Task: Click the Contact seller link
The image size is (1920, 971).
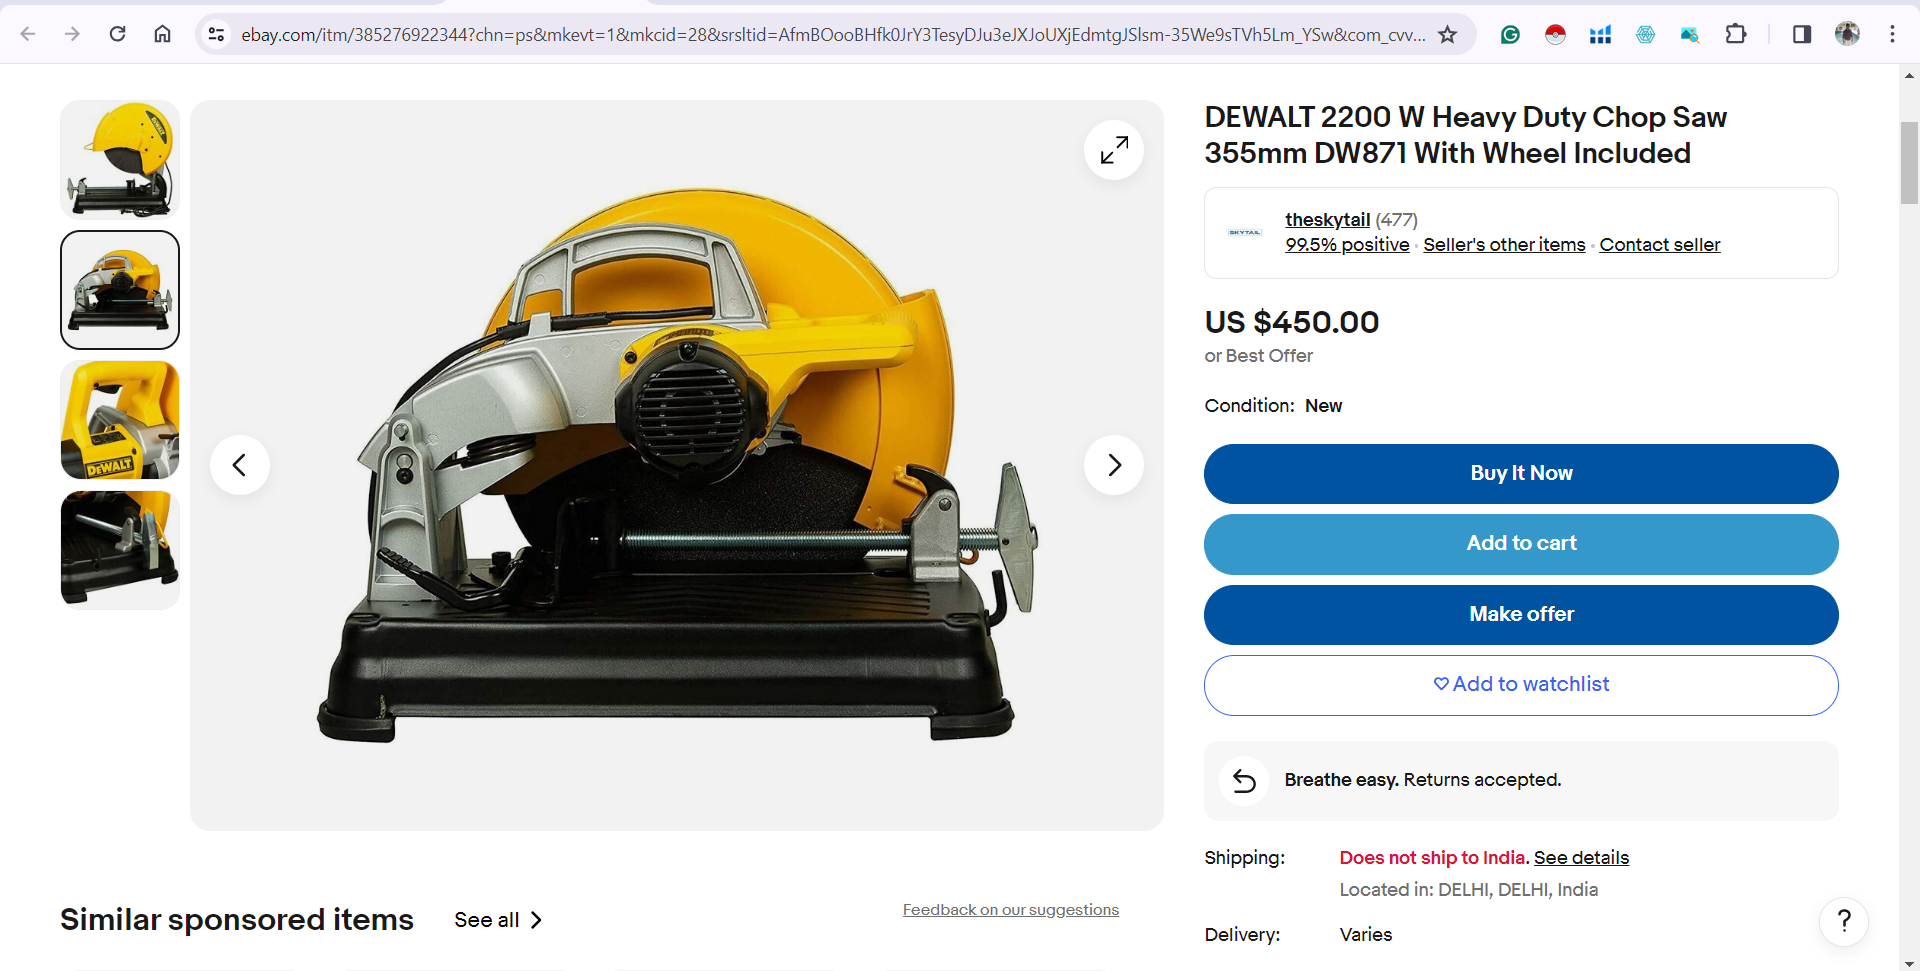Action: 1660,245
